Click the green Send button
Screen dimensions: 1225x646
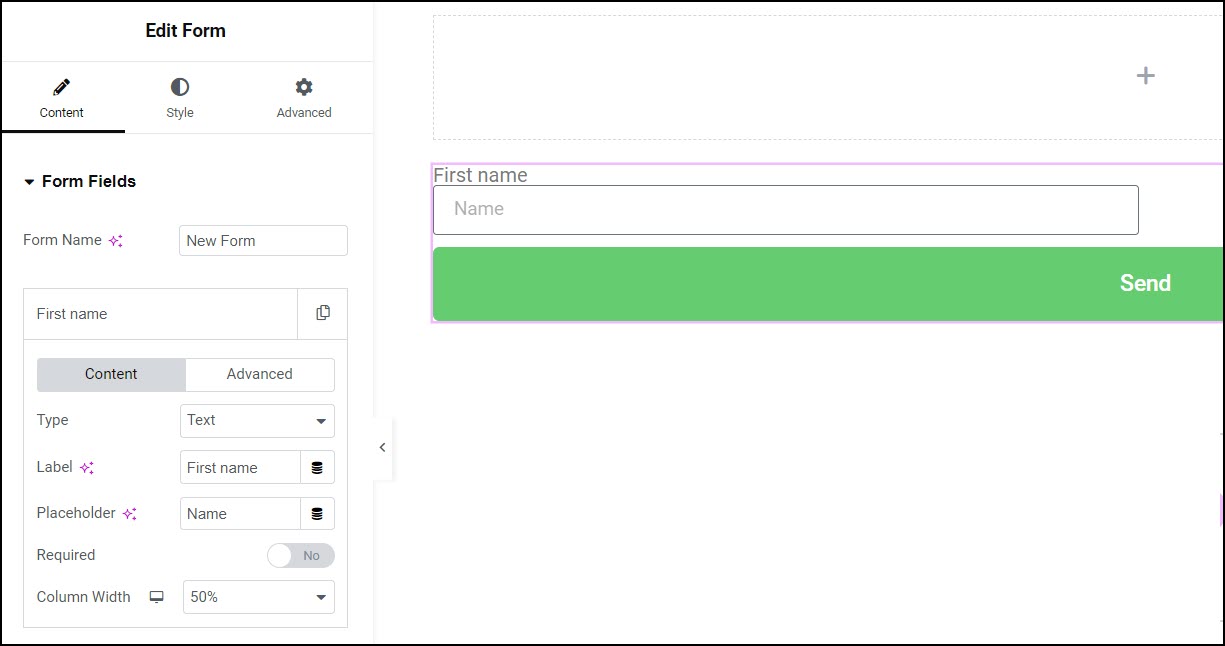(828, 284)
